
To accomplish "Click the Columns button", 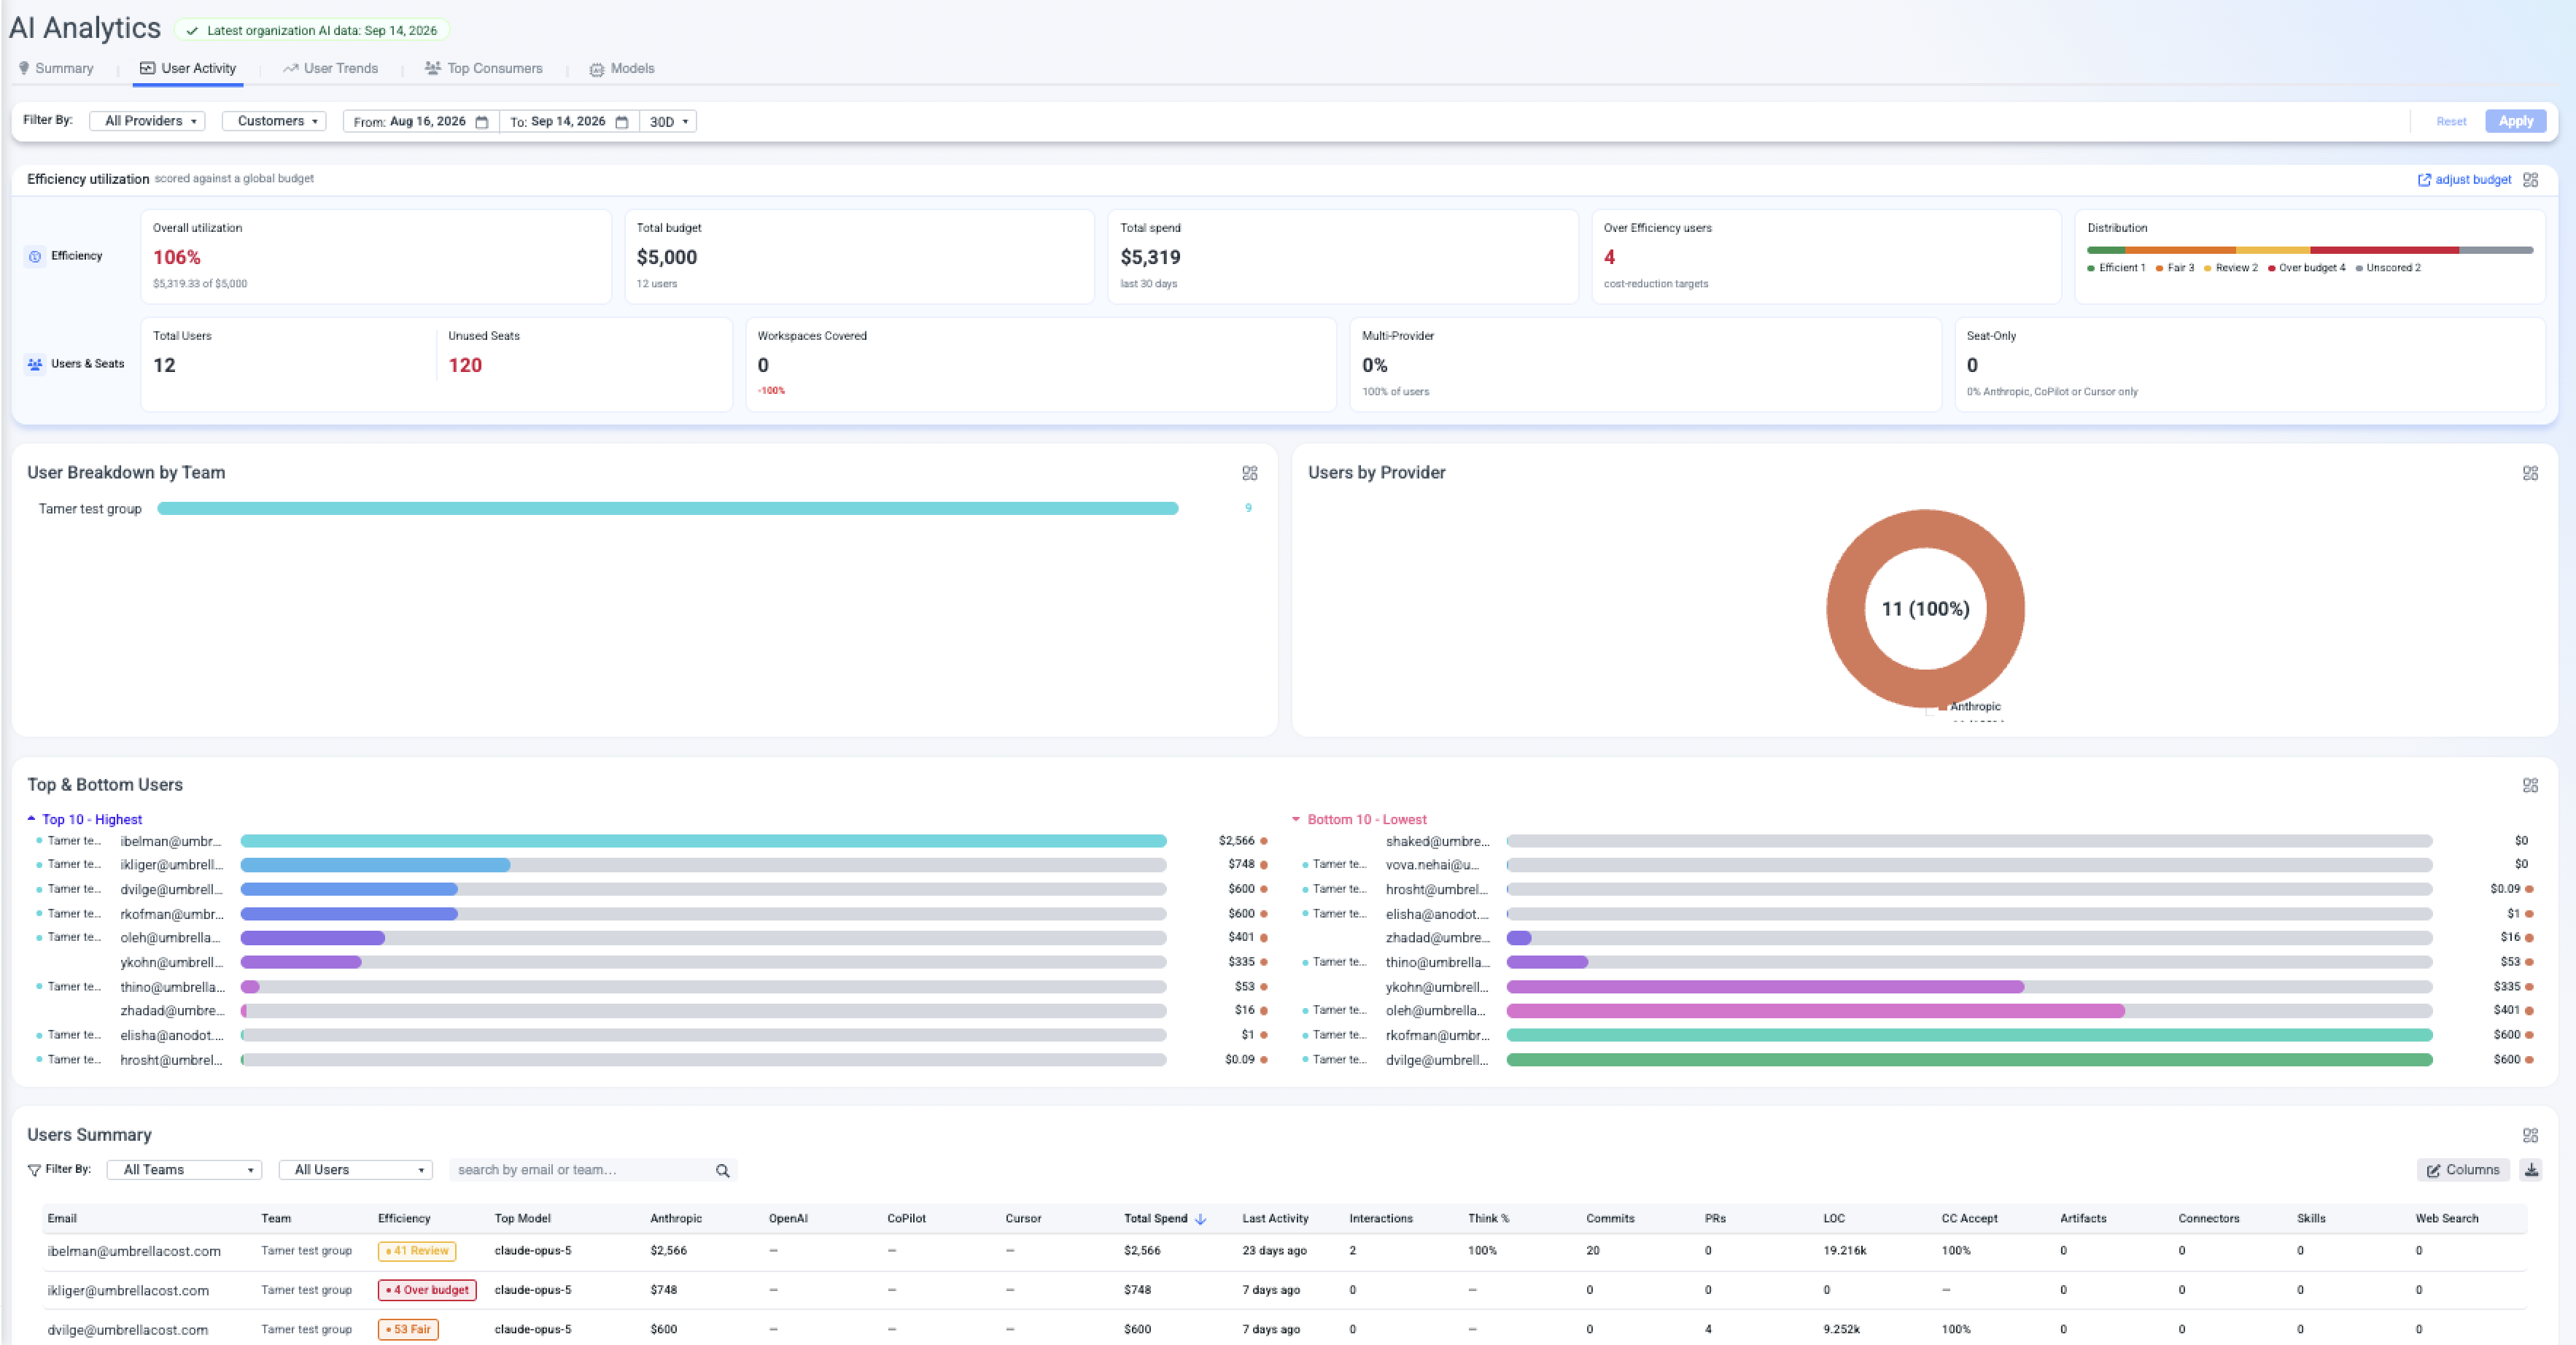I will click(2463, 1170).
